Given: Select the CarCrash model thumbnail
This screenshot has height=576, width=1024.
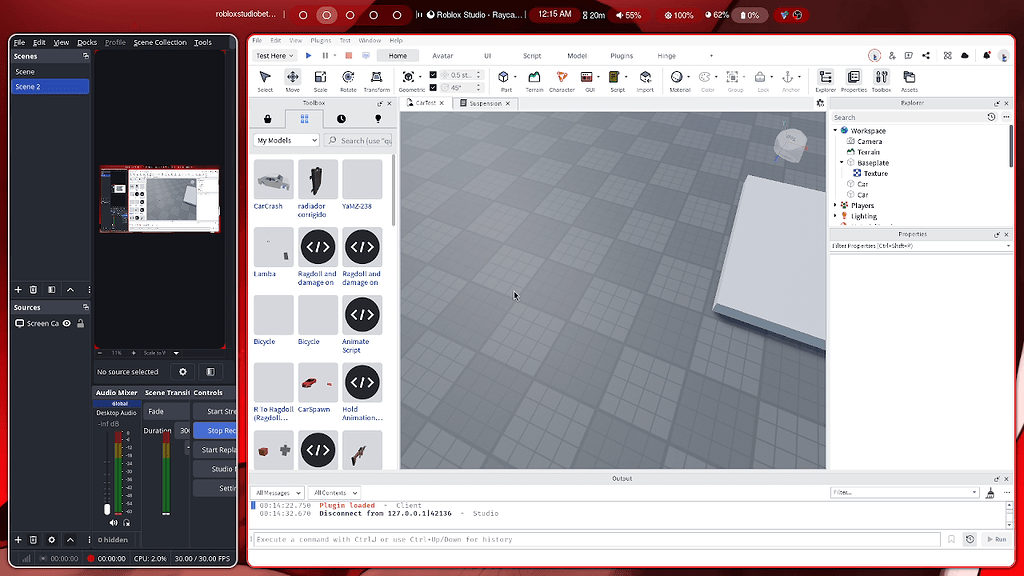Looking at the screenshot, I should (x=273, y=179).
